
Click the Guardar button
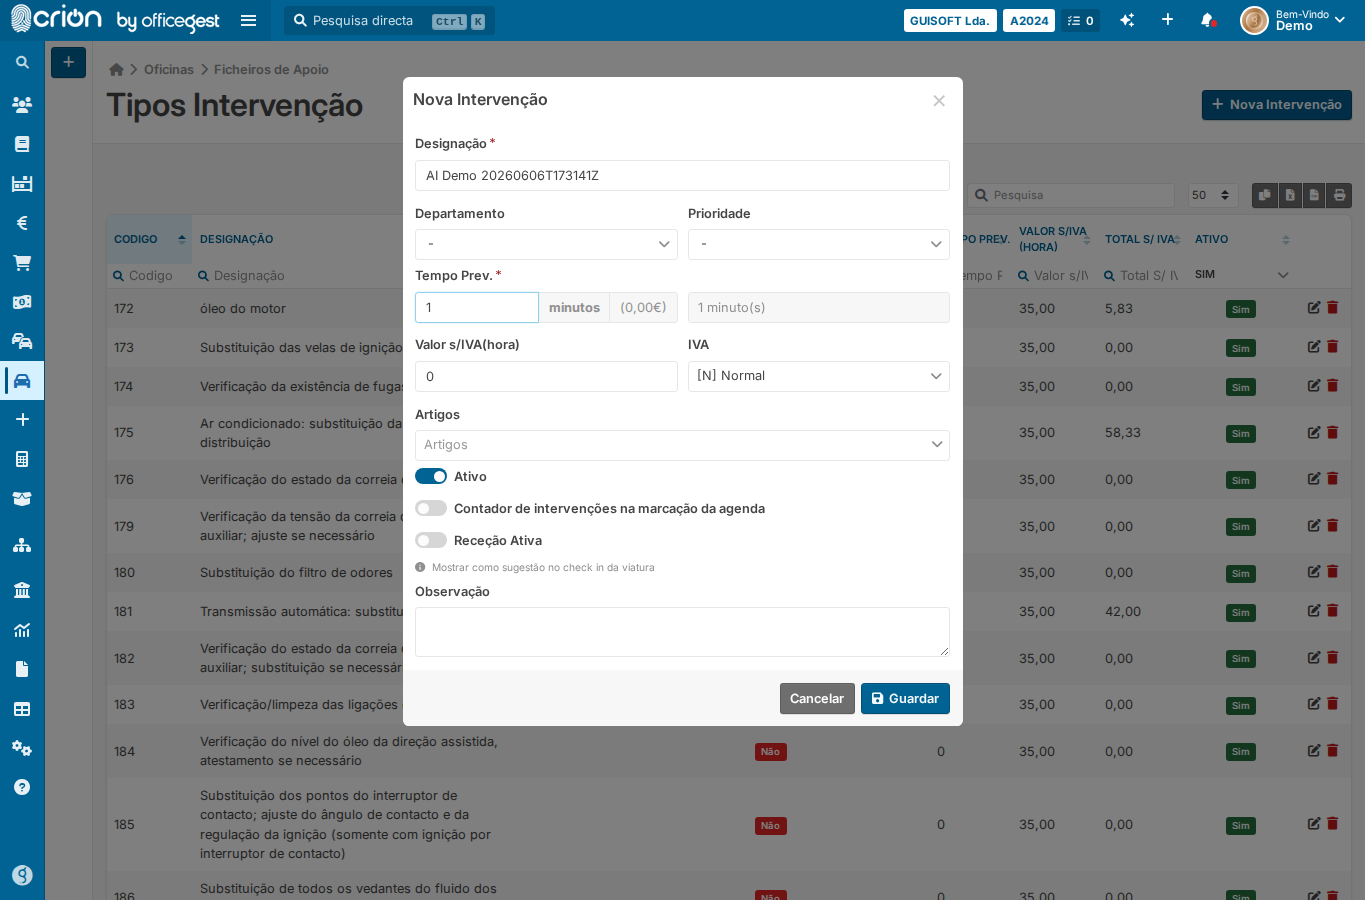[x=905, y=698]
